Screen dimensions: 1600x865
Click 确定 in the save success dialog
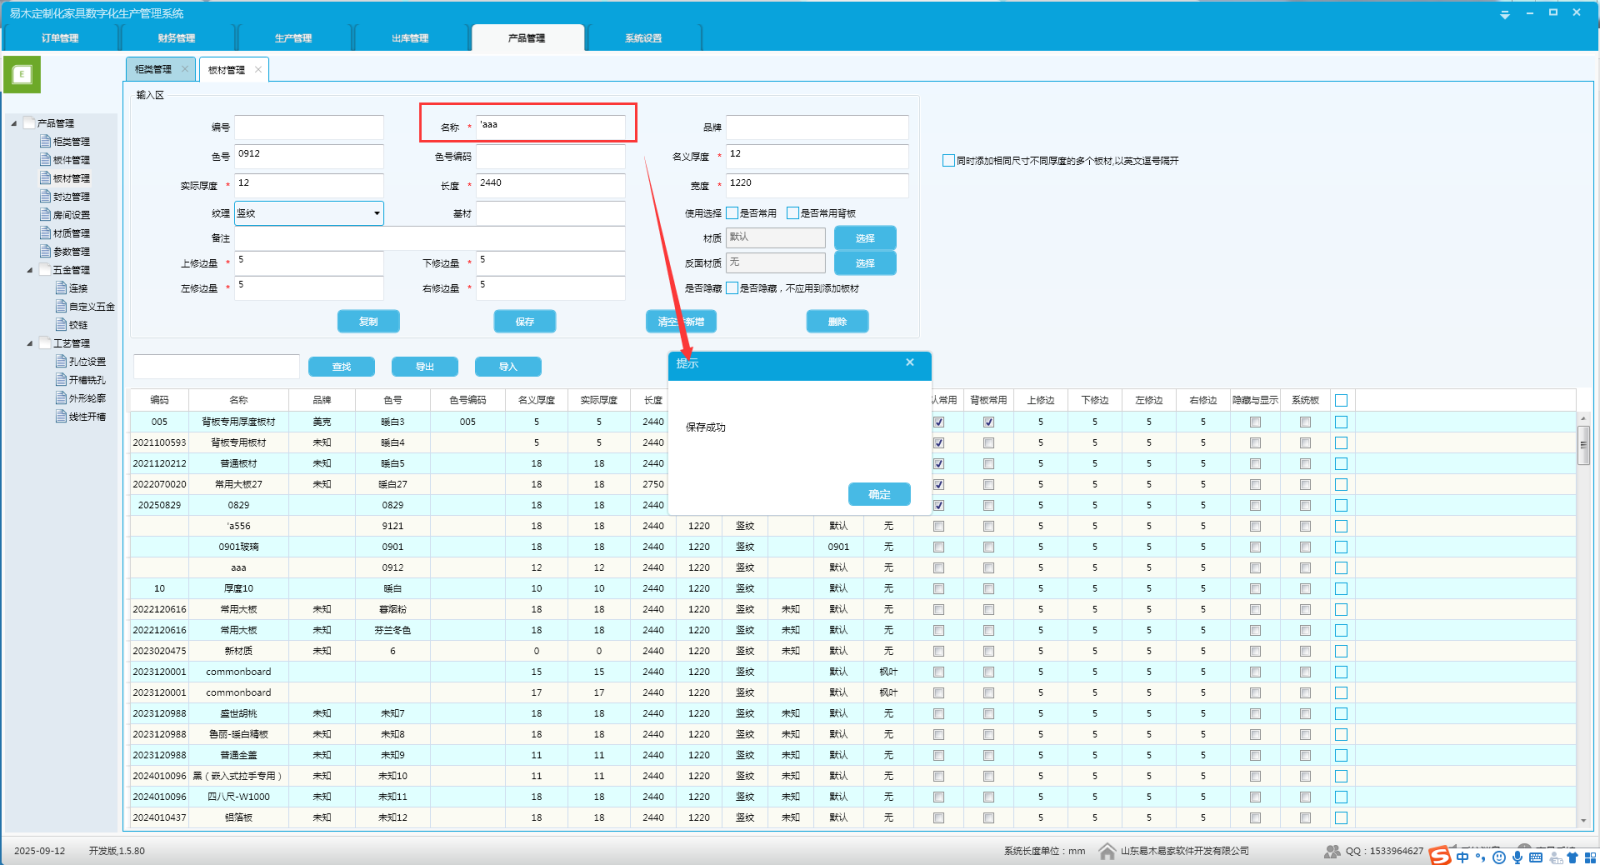click(x=879, y=494)
